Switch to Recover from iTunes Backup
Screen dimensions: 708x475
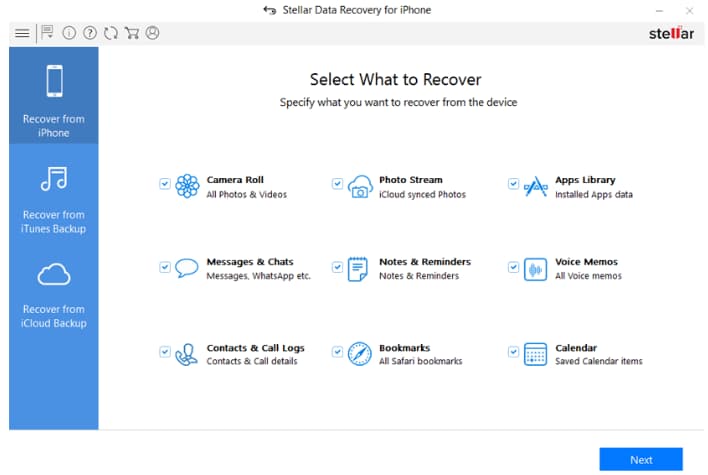click(54, 199)
